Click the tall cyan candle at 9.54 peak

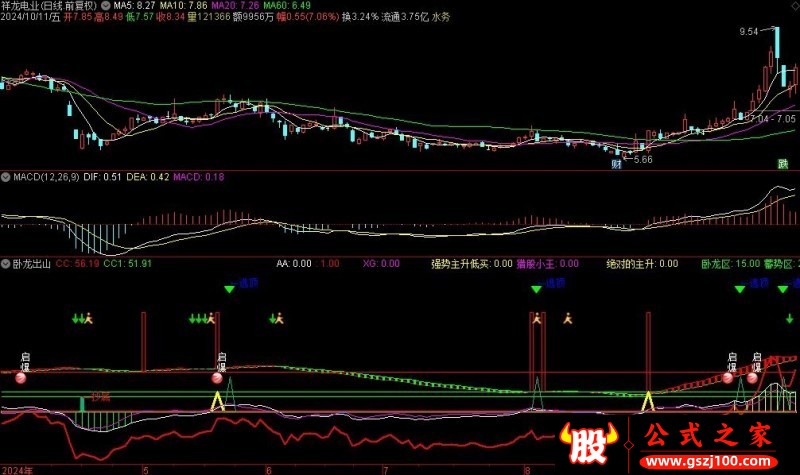pos(777,43)
